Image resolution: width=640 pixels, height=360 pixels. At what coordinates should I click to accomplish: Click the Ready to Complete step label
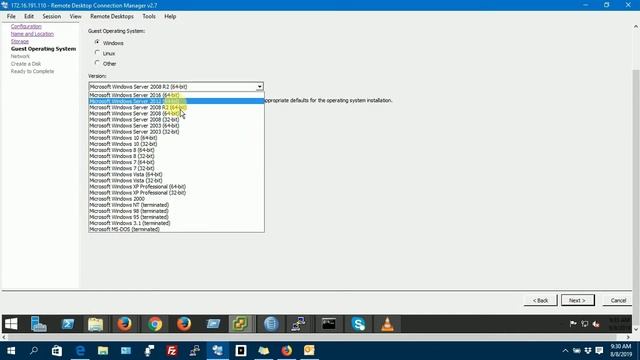pyautogui.click(x=32, y=71)
